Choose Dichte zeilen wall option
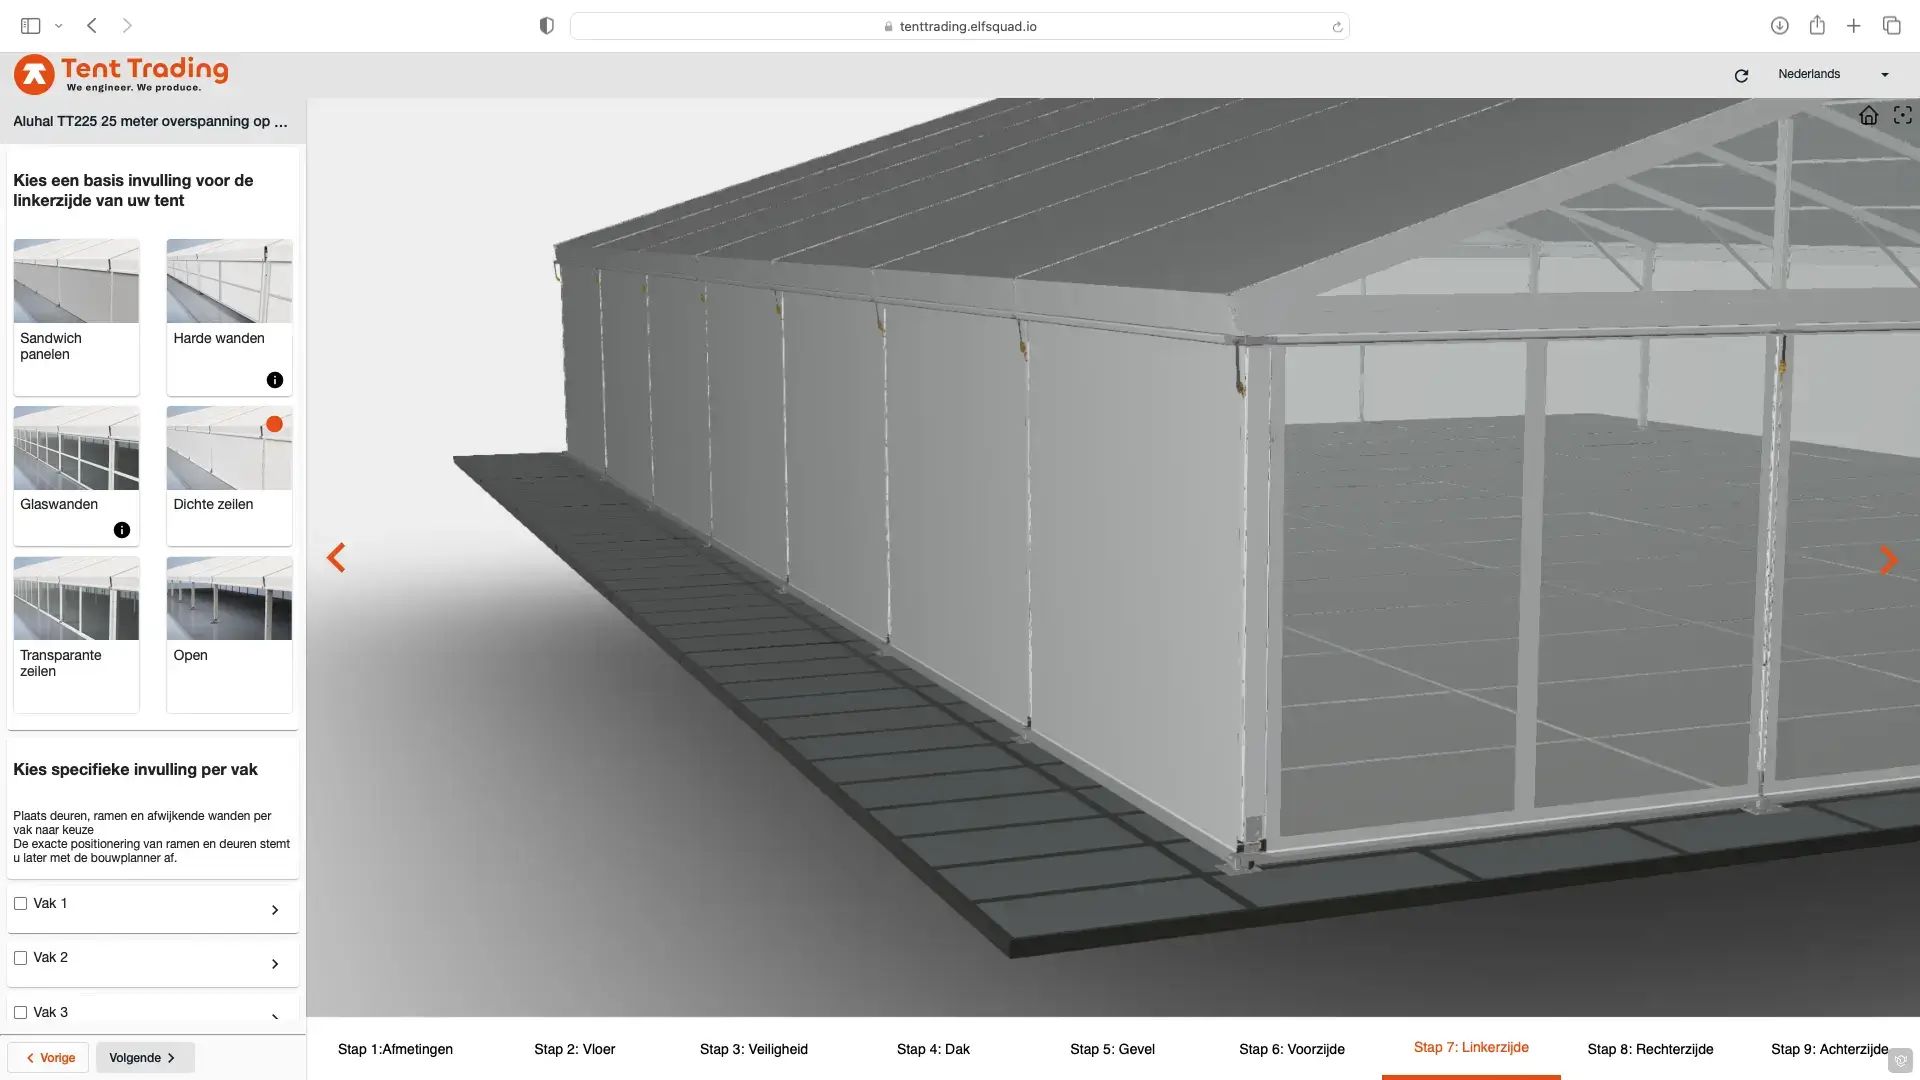Image resolution: width=1920 pixels, height=1080 pixels. click(x=229, y=476)
